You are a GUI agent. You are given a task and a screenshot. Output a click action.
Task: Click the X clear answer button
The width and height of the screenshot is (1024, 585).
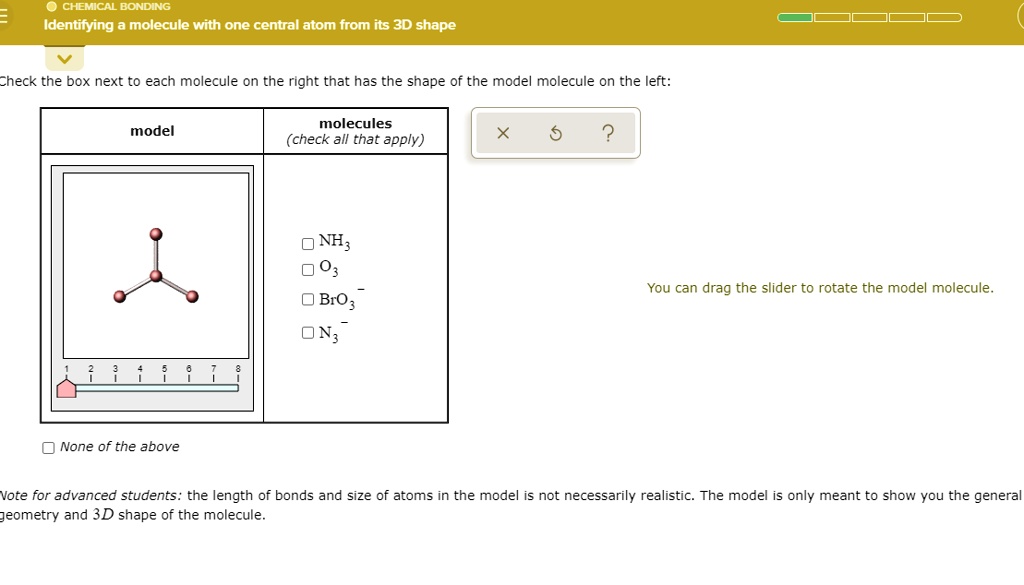click(503, 134)
